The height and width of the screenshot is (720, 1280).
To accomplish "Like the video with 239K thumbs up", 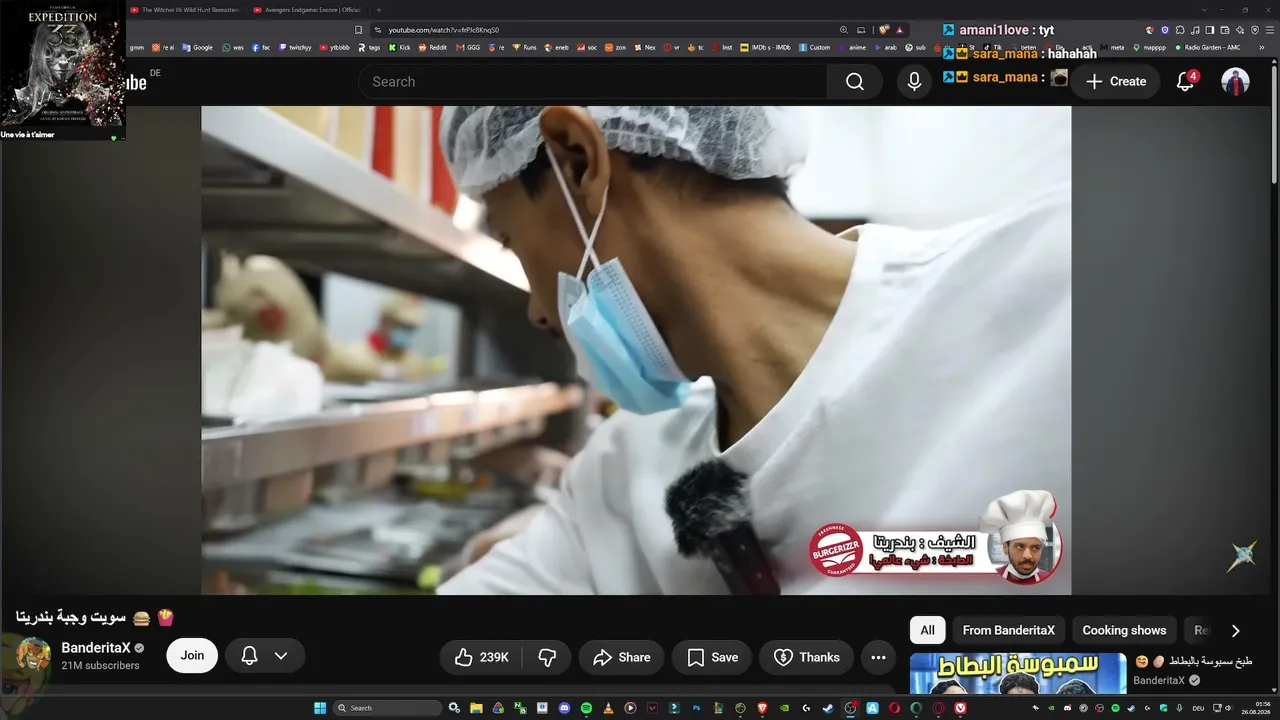I will [481, 657].
